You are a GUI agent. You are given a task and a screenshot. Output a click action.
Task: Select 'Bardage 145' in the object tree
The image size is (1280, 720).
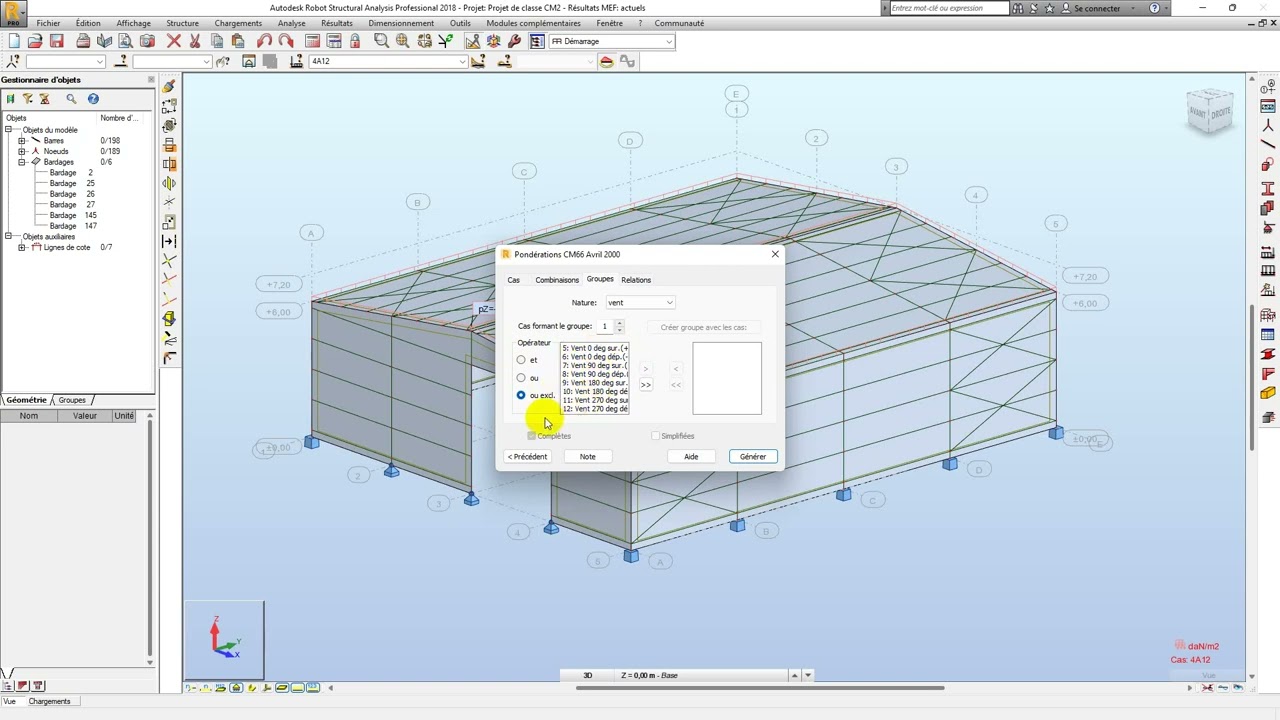72,215
